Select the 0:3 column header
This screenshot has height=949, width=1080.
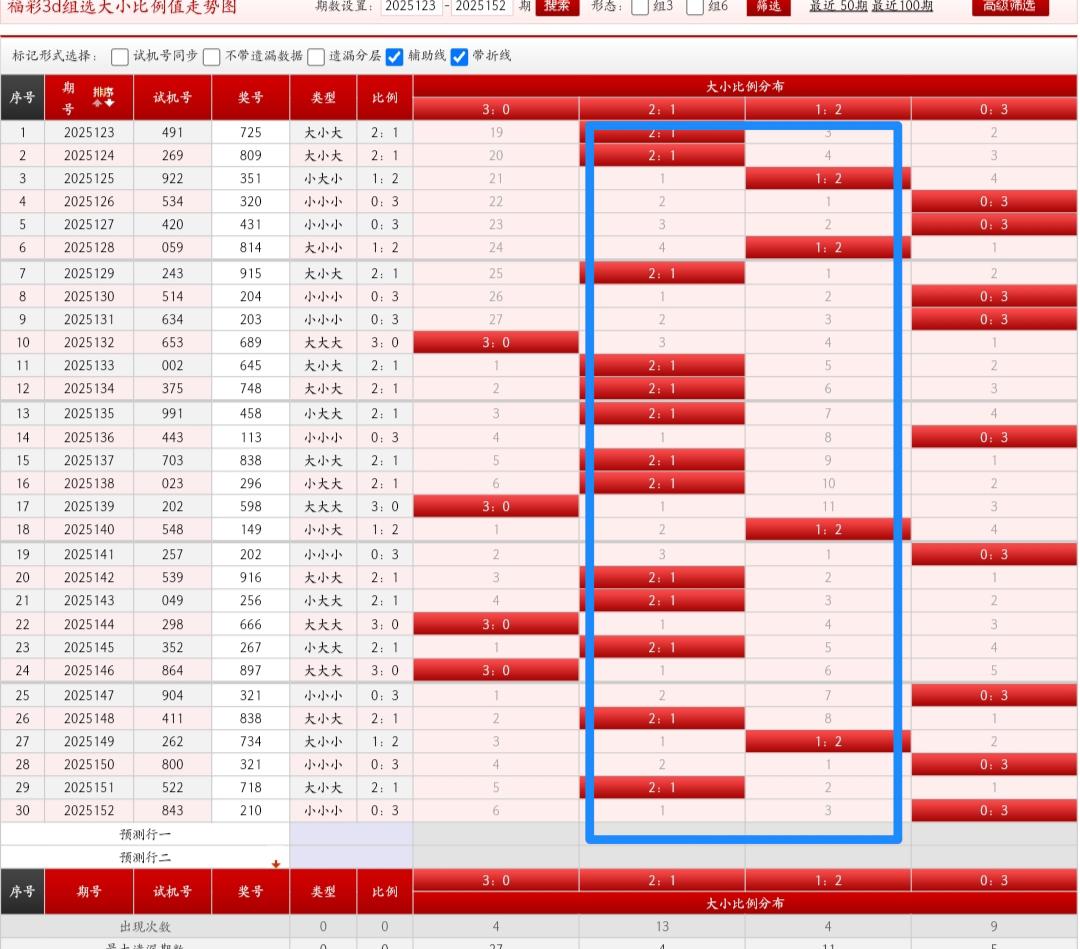(994, 110)
